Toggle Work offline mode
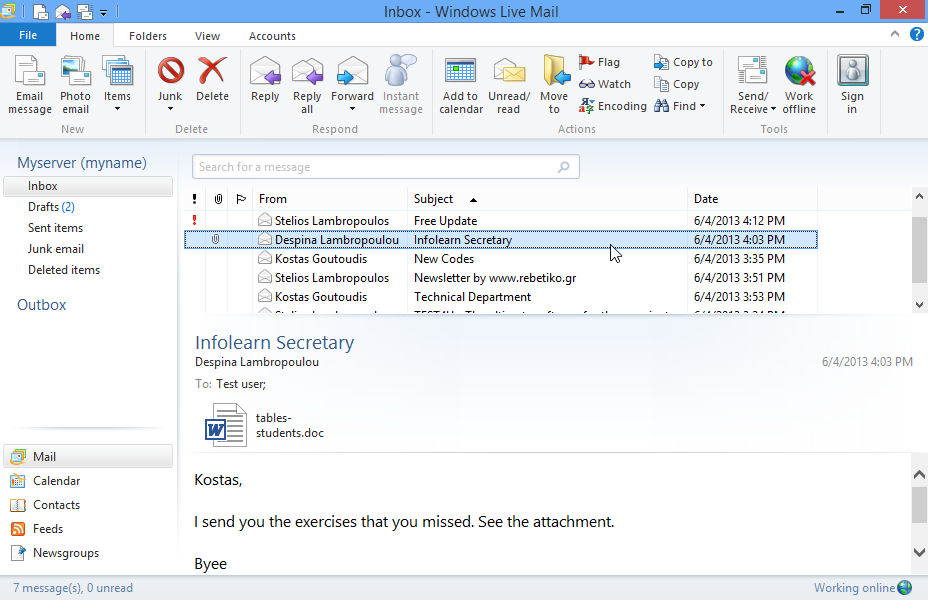 (799, 85)
